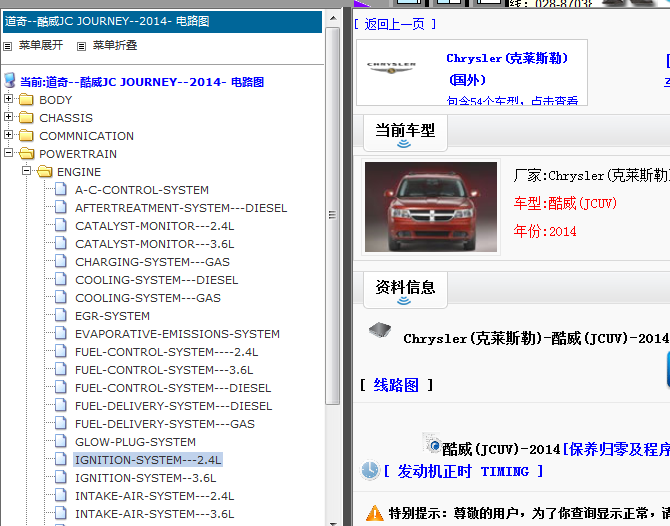Open GLOW-PLUG-SYSTEM diagram
The height and width of the screenshot is (526, 670).
[x=135, y=441]
